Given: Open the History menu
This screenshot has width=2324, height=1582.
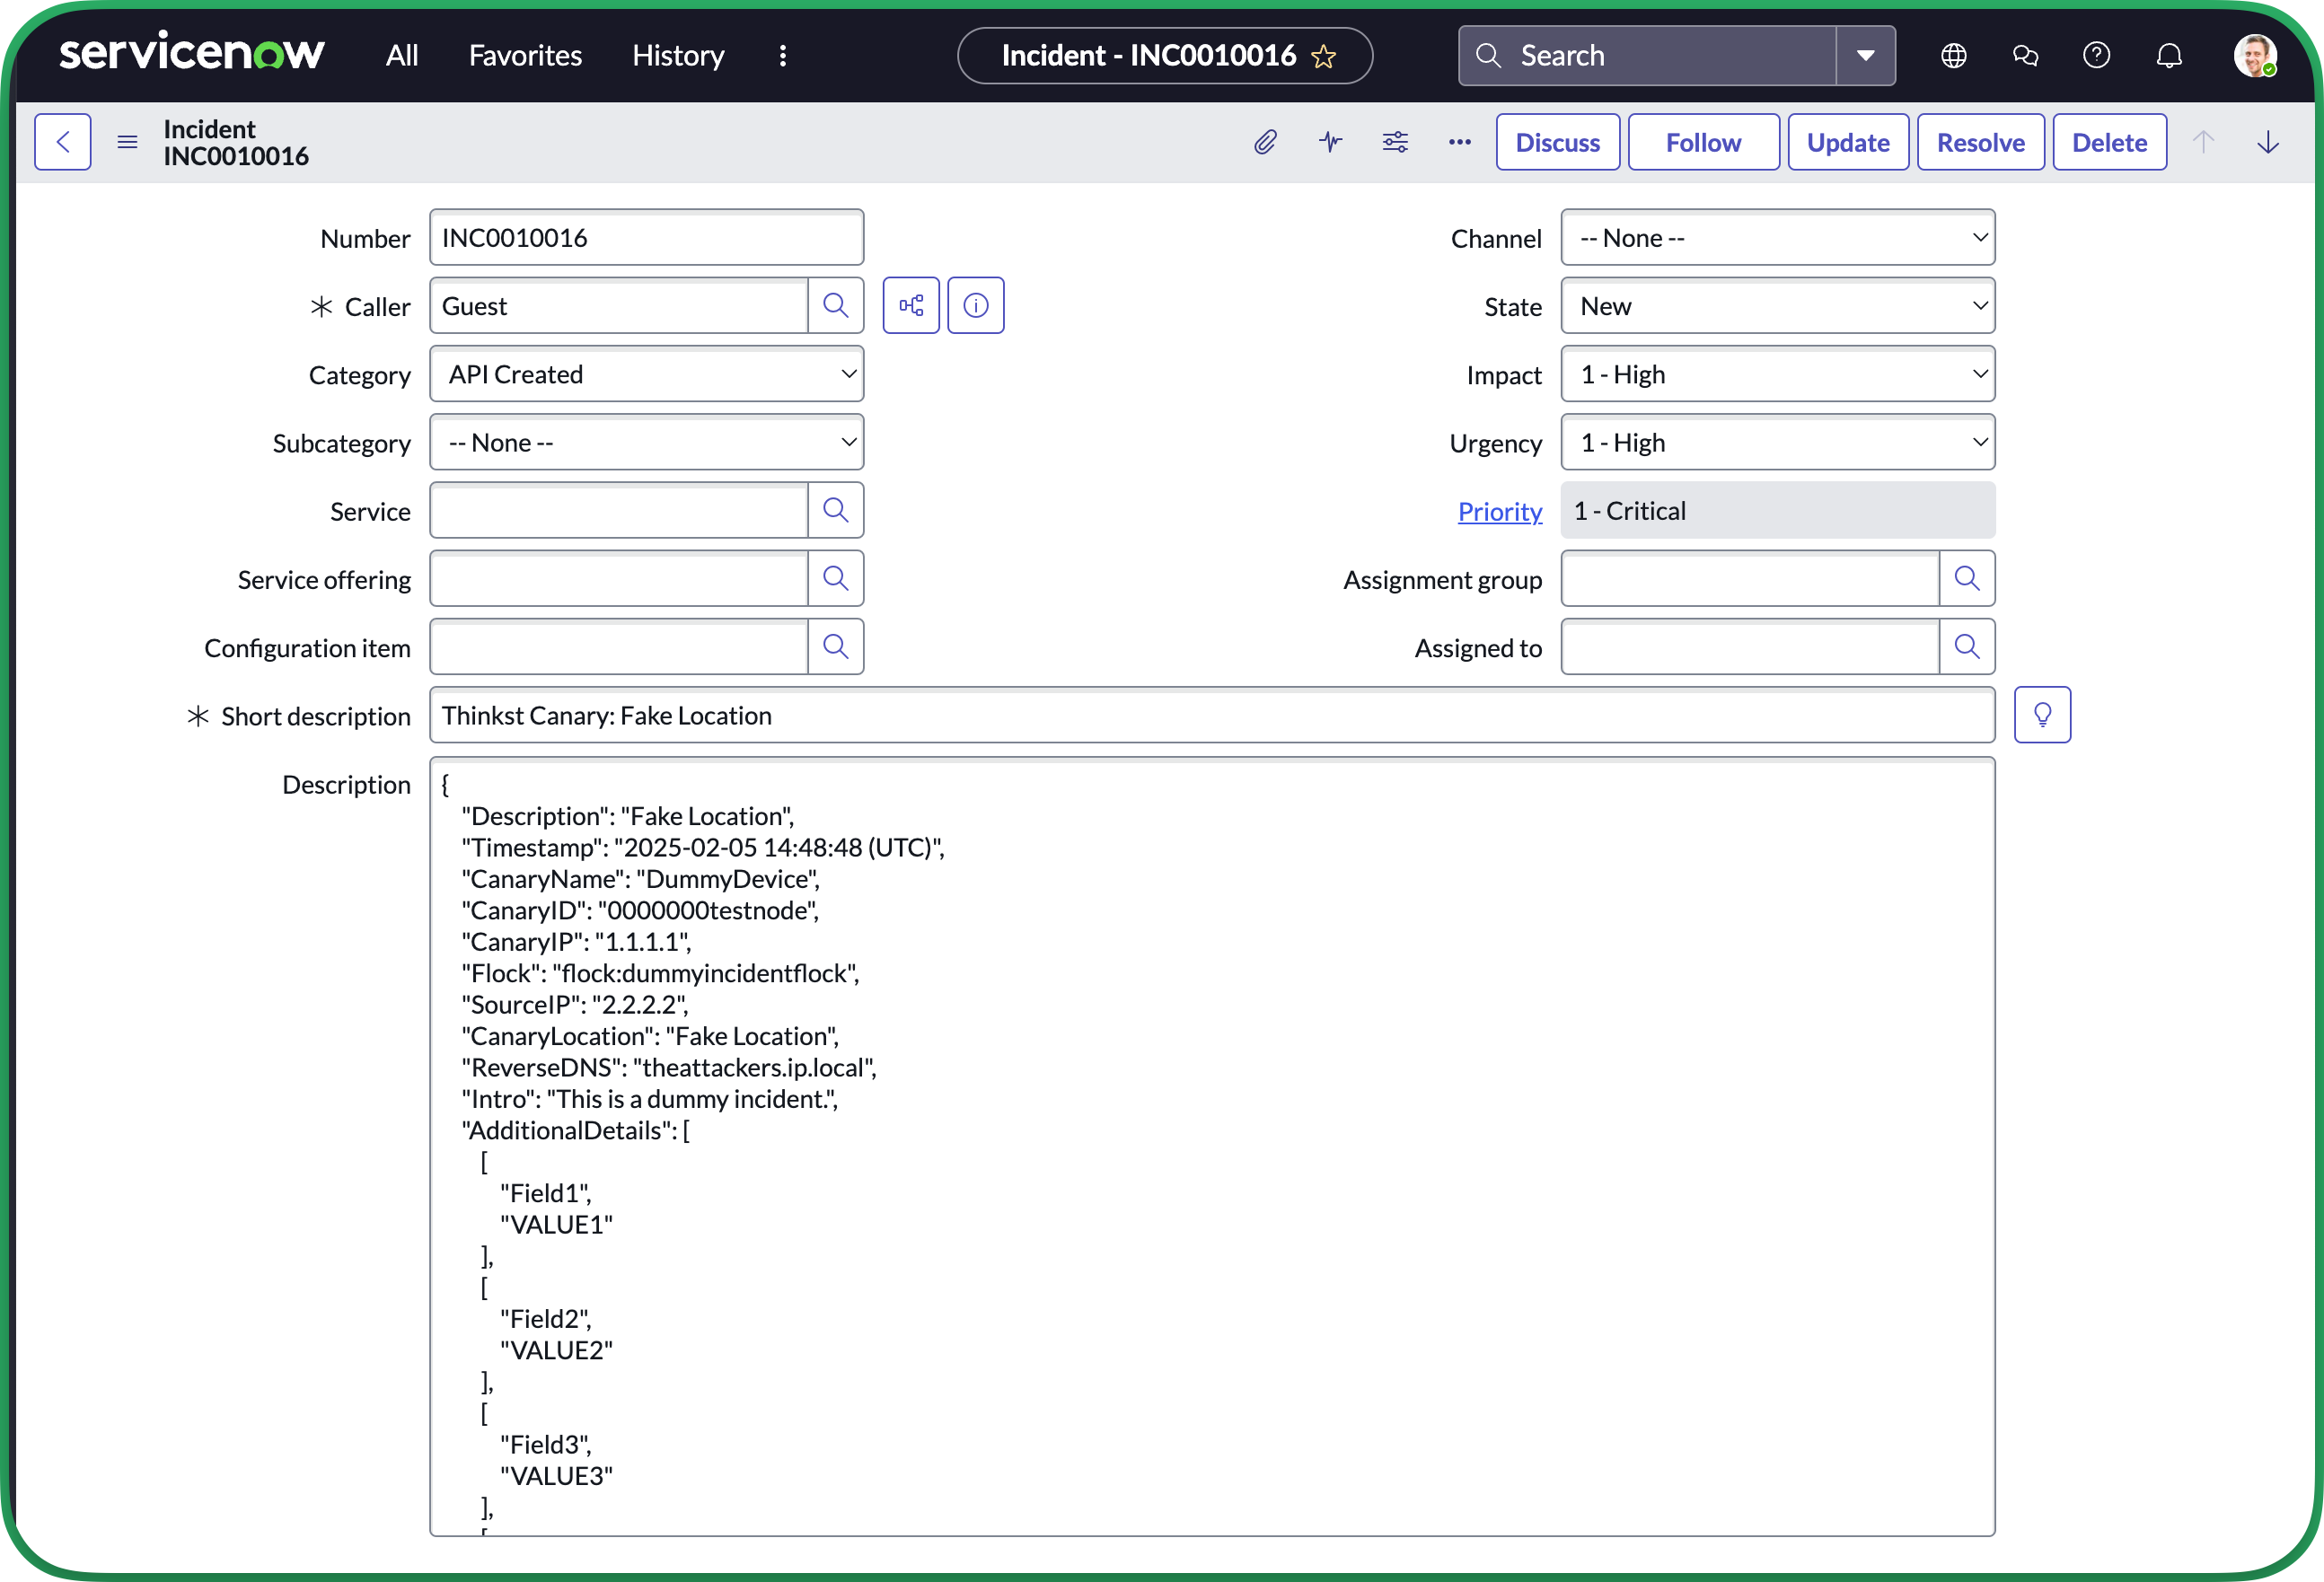Looking at the screenshot, I should (x=678, y=55).
